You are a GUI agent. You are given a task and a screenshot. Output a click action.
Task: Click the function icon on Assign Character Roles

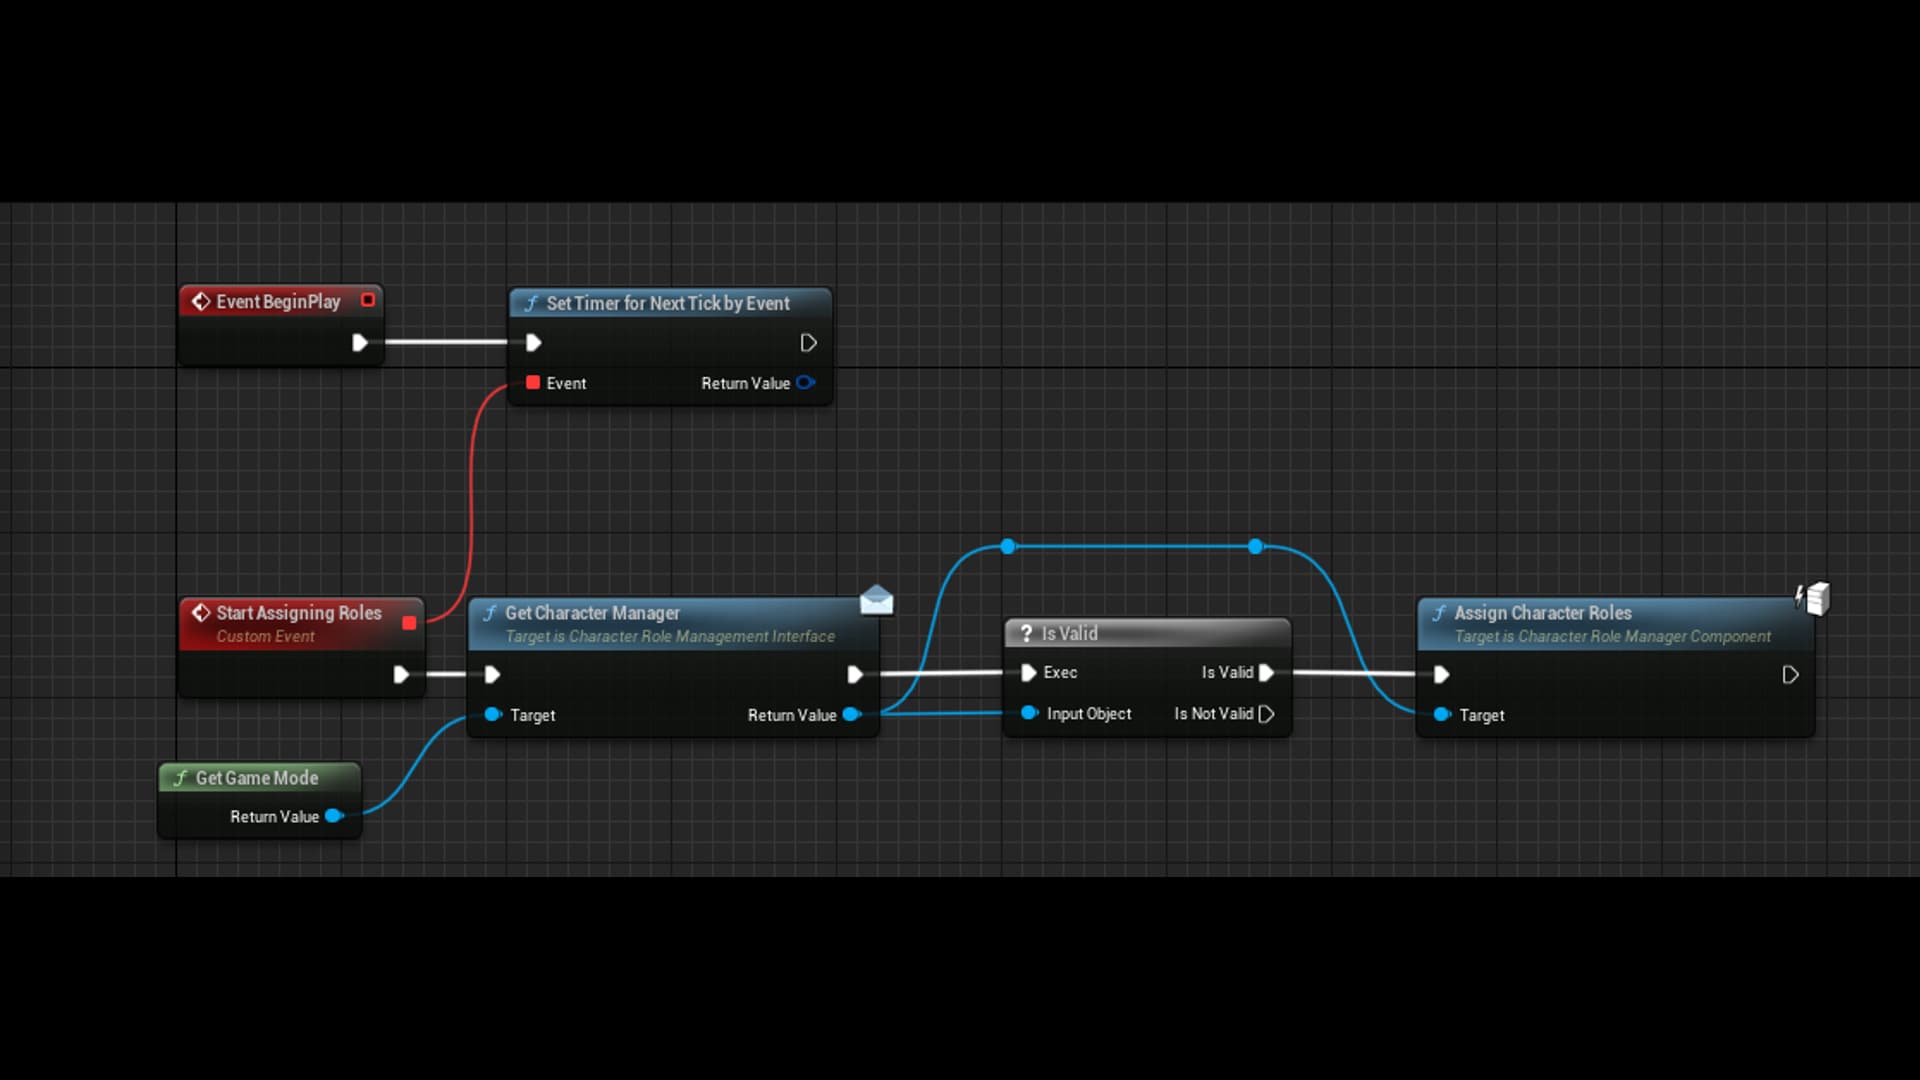pyautogui.click(x=1440, y=613)
